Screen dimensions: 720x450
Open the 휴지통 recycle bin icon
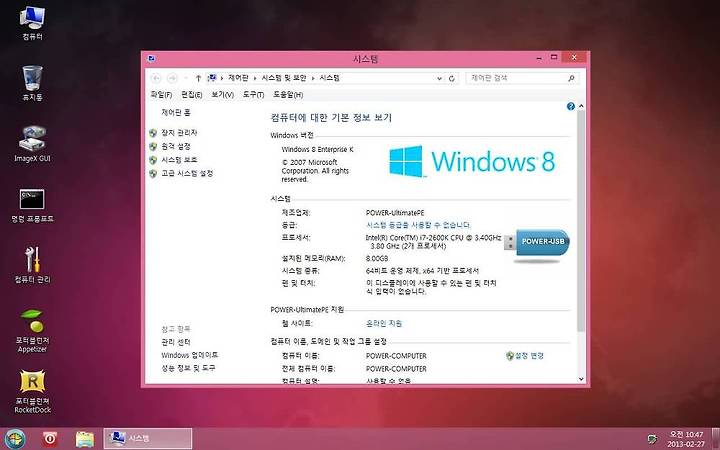pyautogui.click(x=32, y=83)
